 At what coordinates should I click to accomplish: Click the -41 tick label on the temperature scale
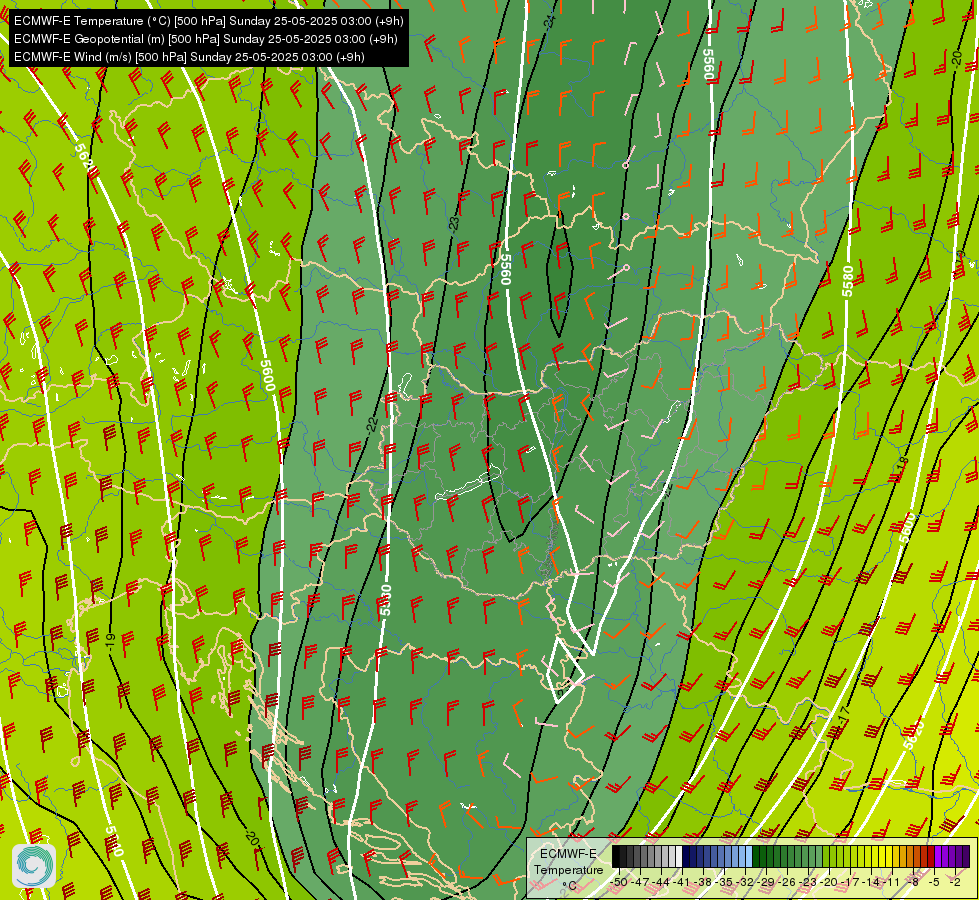point(681,882)
